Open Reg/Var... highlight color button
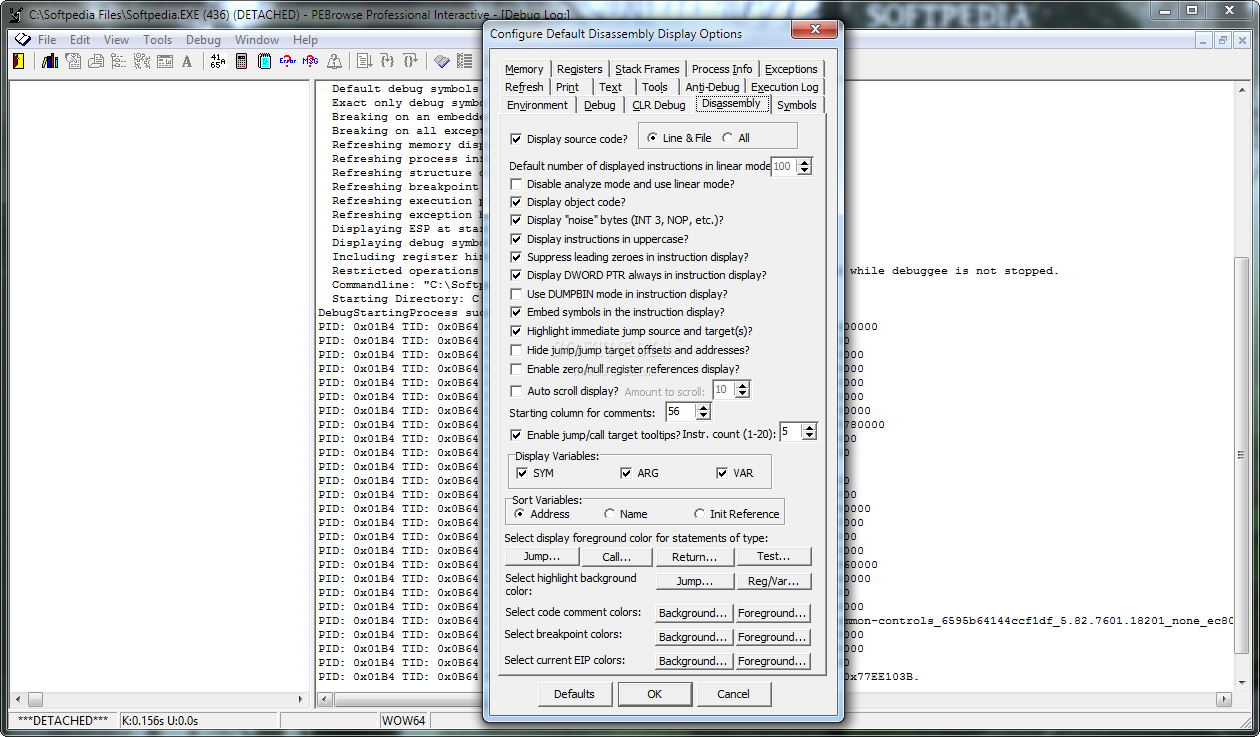Screen dimensions: 1260x737 pyautogui.click(x=773, y=581)
